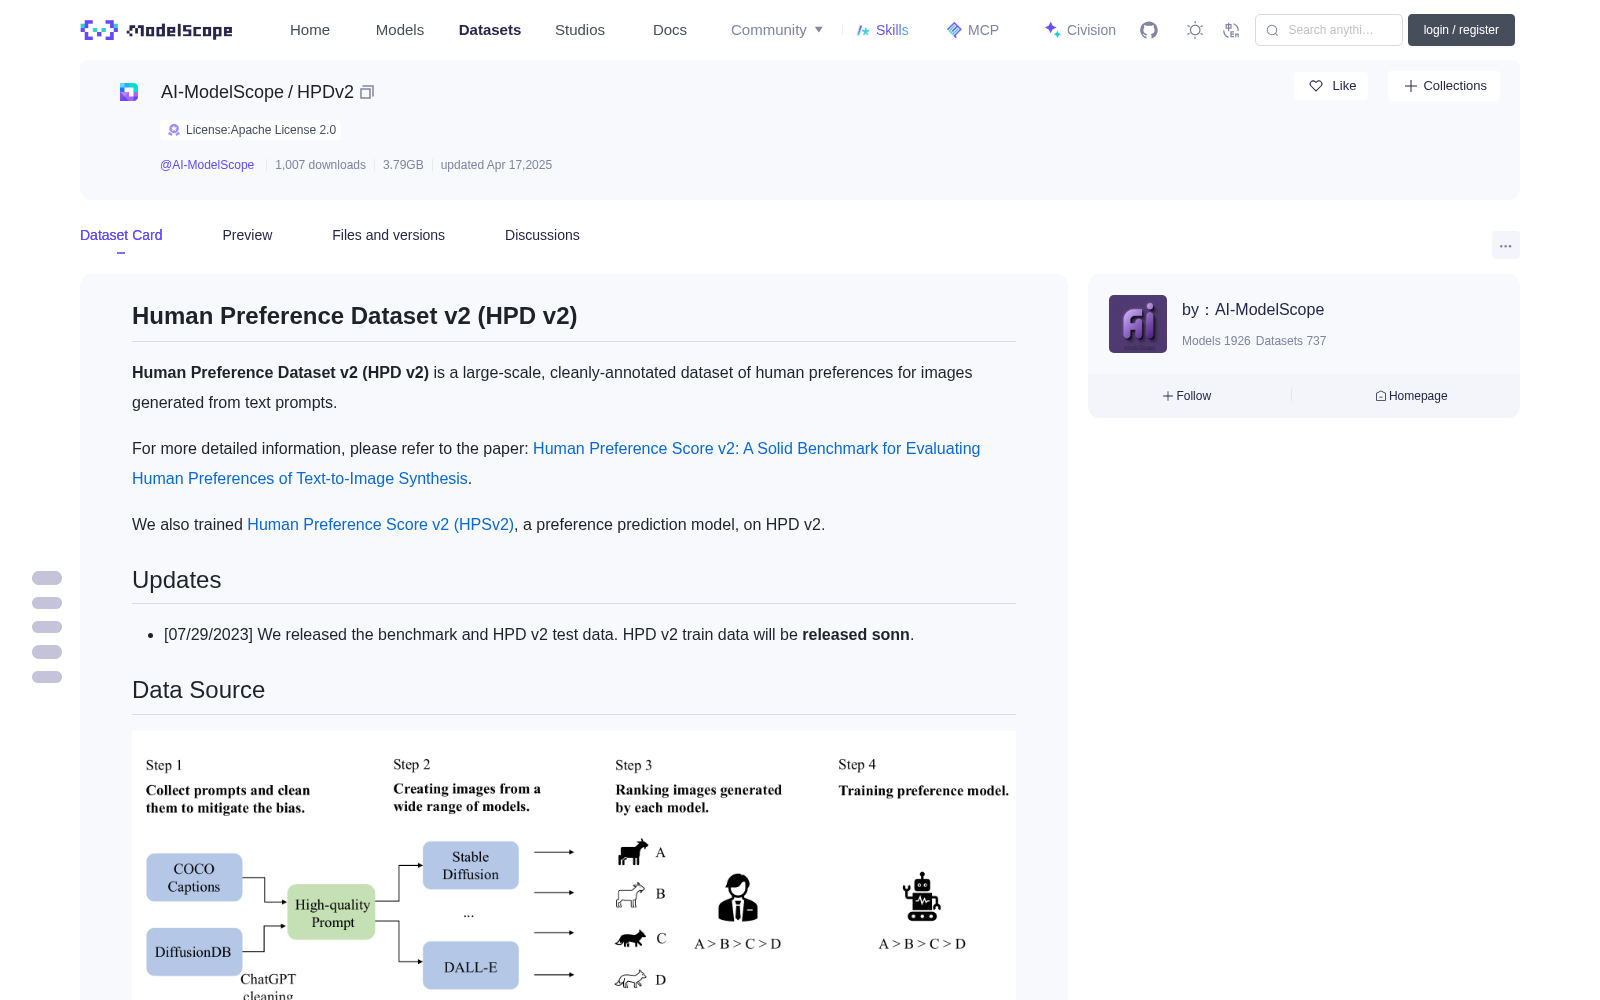Click the 3.79GB size text
Image resolution: width=1600 pixels, height=1000 pixels.
pyautogui.click(x=403, y=165)
